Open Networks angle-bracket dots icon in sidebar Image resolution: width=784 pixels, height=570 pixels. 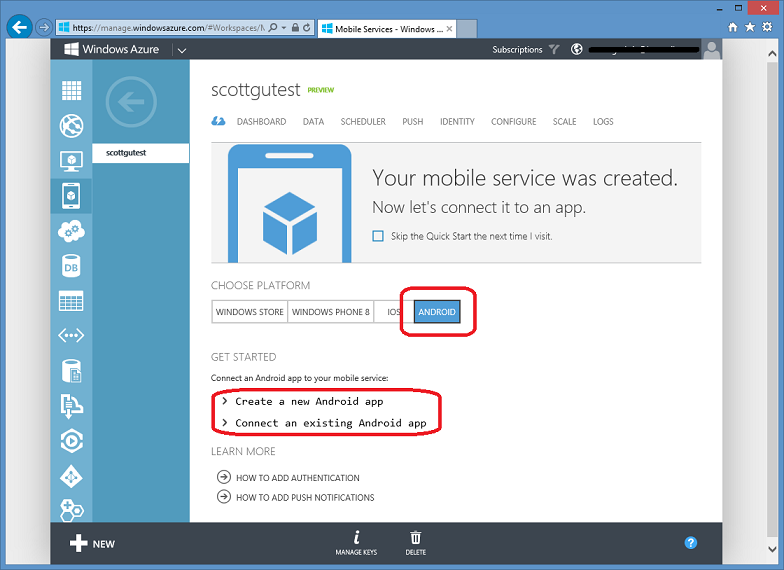coord(71,336)
